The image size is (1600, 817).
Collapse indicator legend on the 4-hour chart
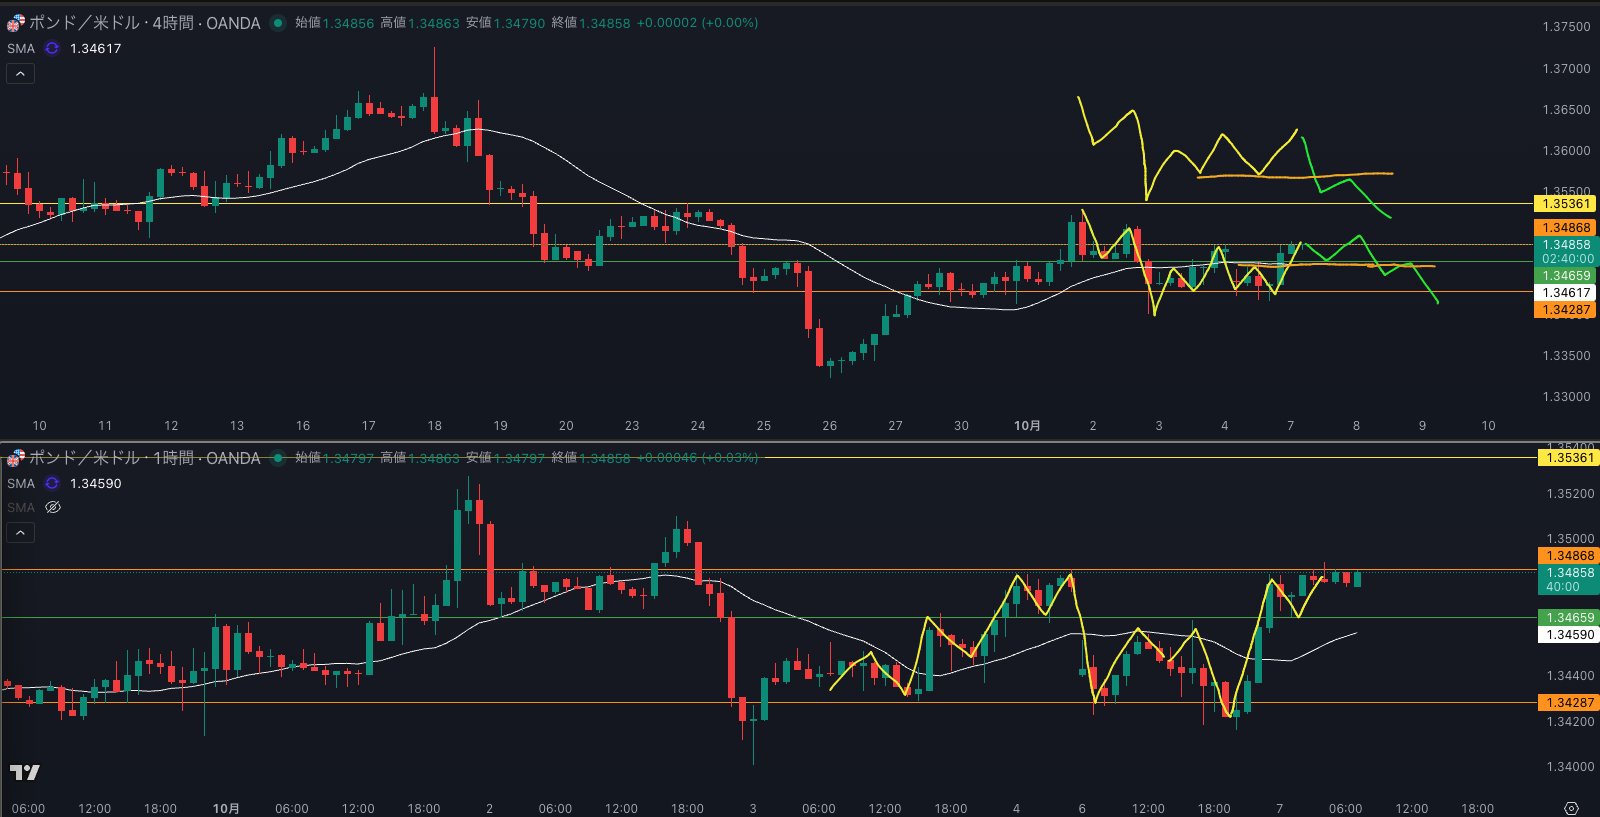20,73
